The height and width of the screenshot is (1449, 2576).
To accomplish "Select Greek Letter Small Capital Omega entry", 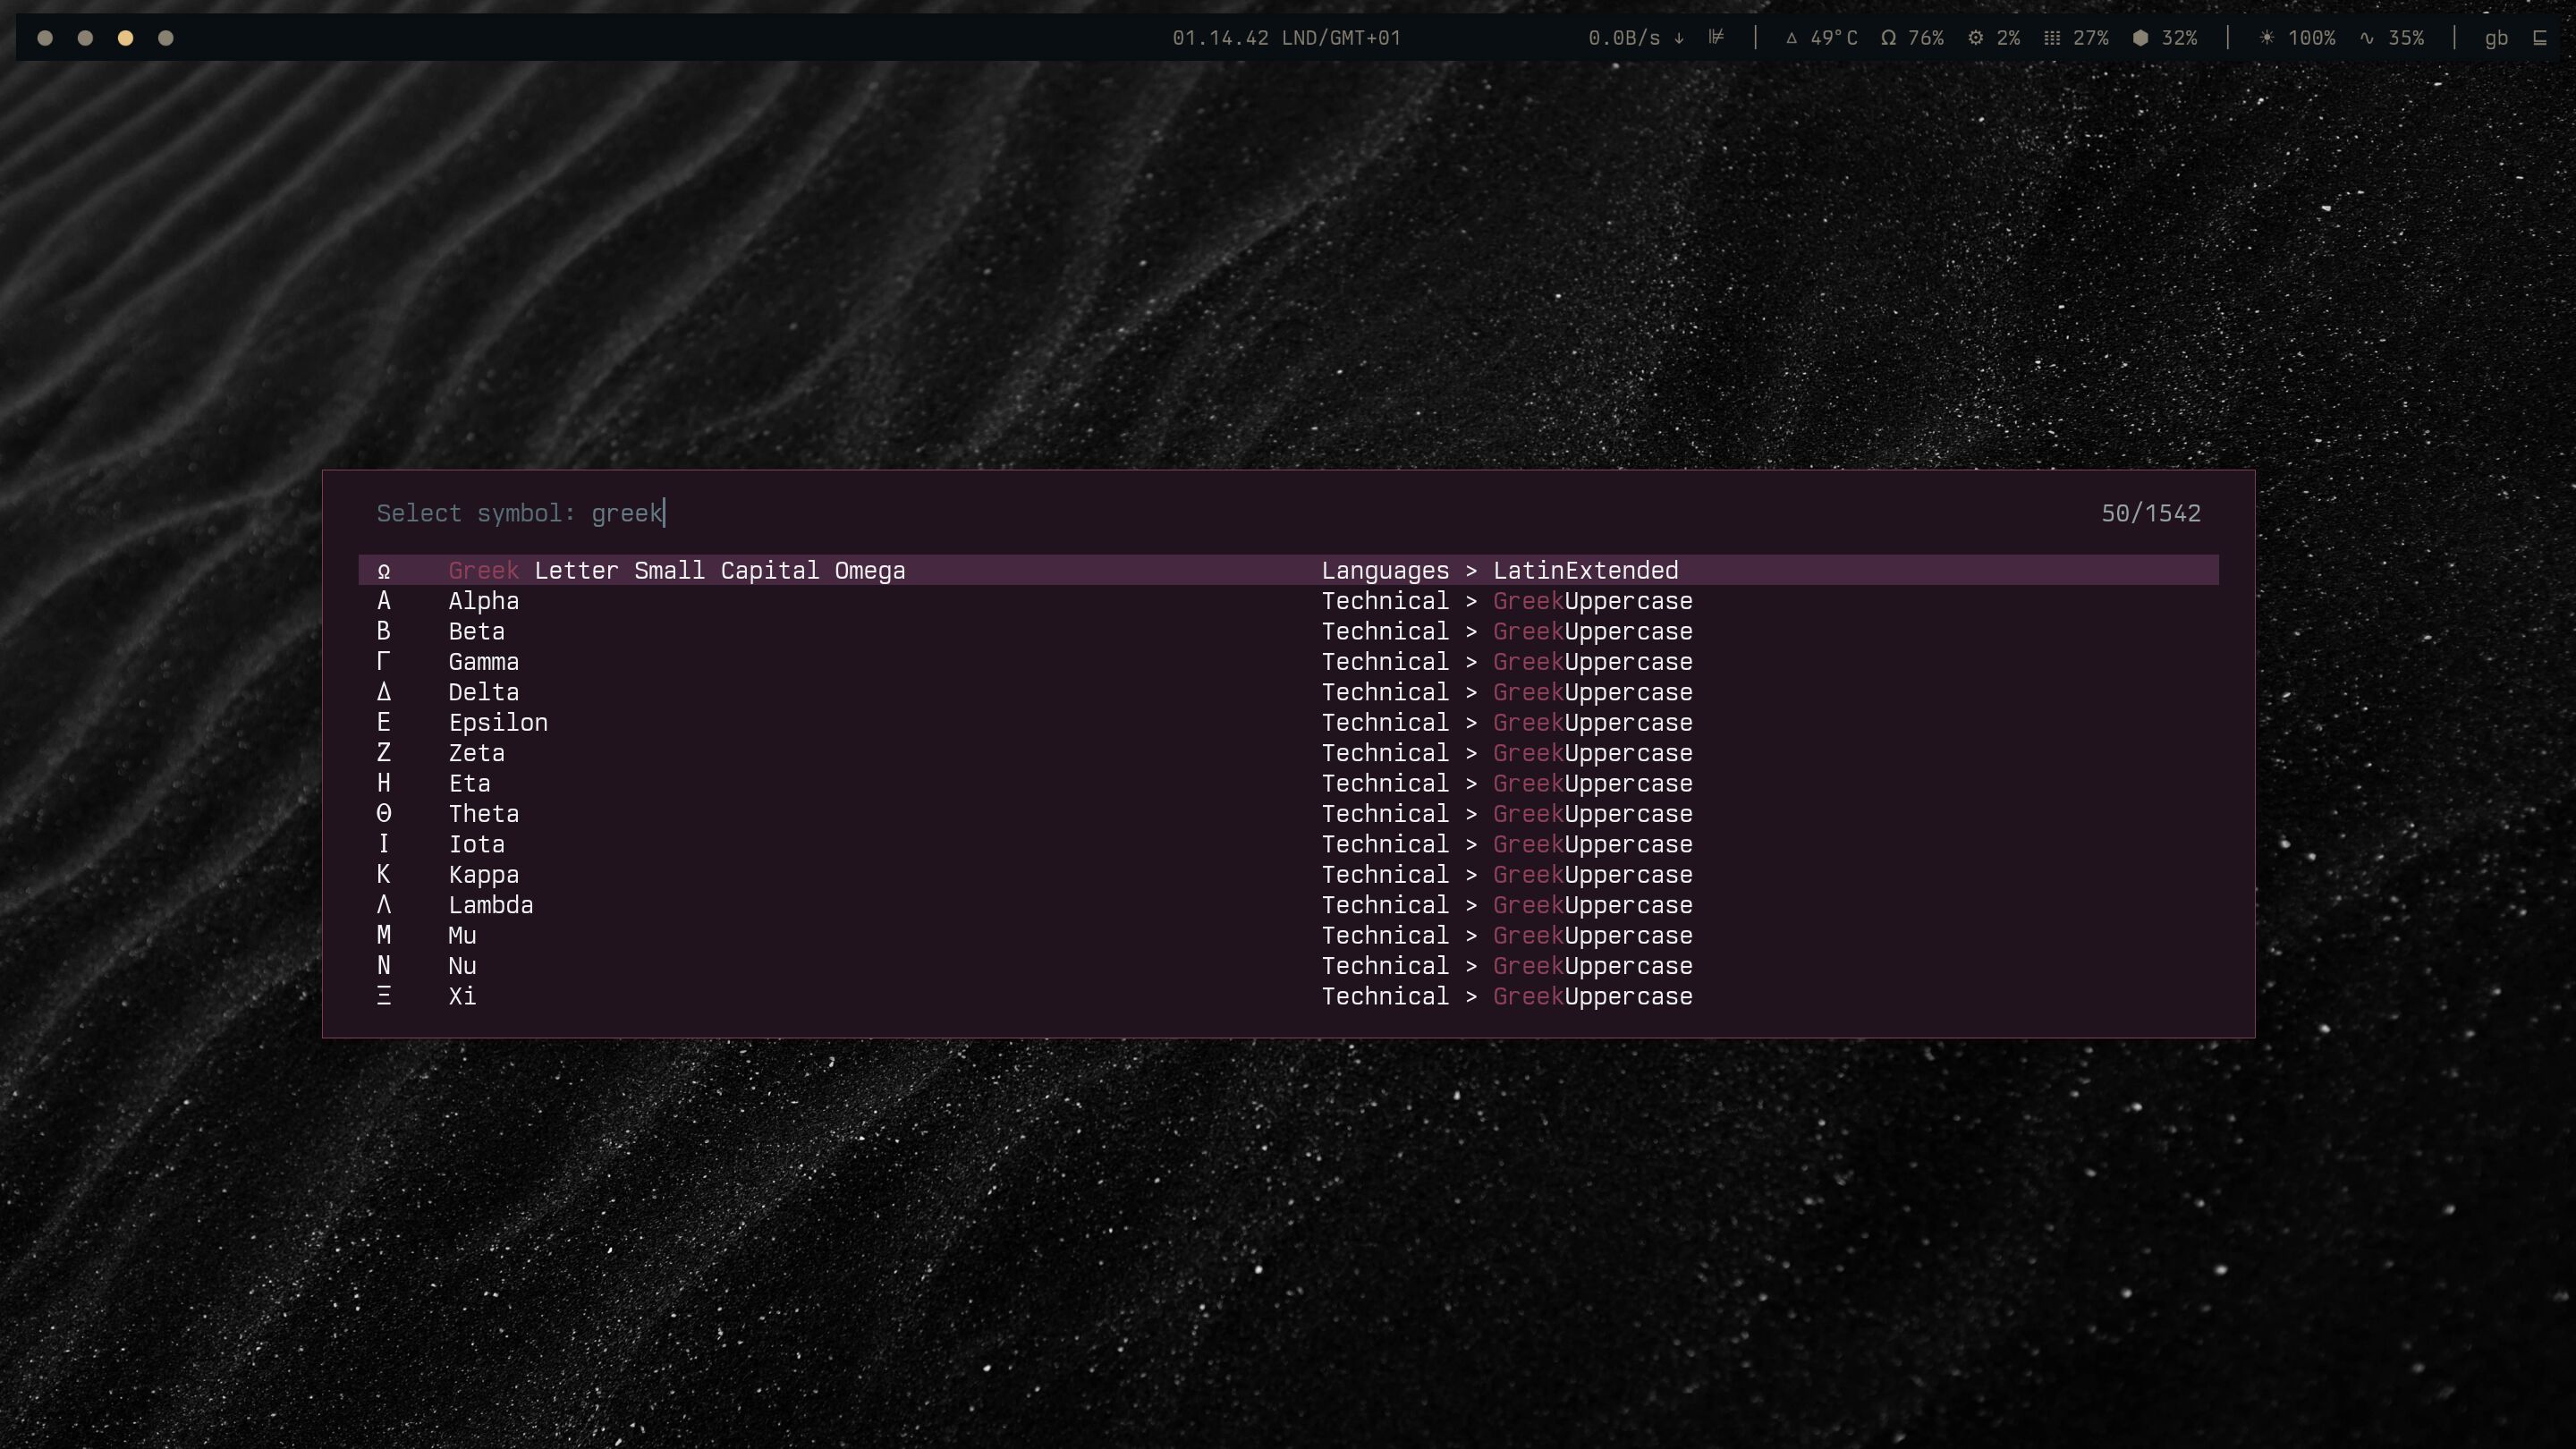I will click(x=677, y=570).
